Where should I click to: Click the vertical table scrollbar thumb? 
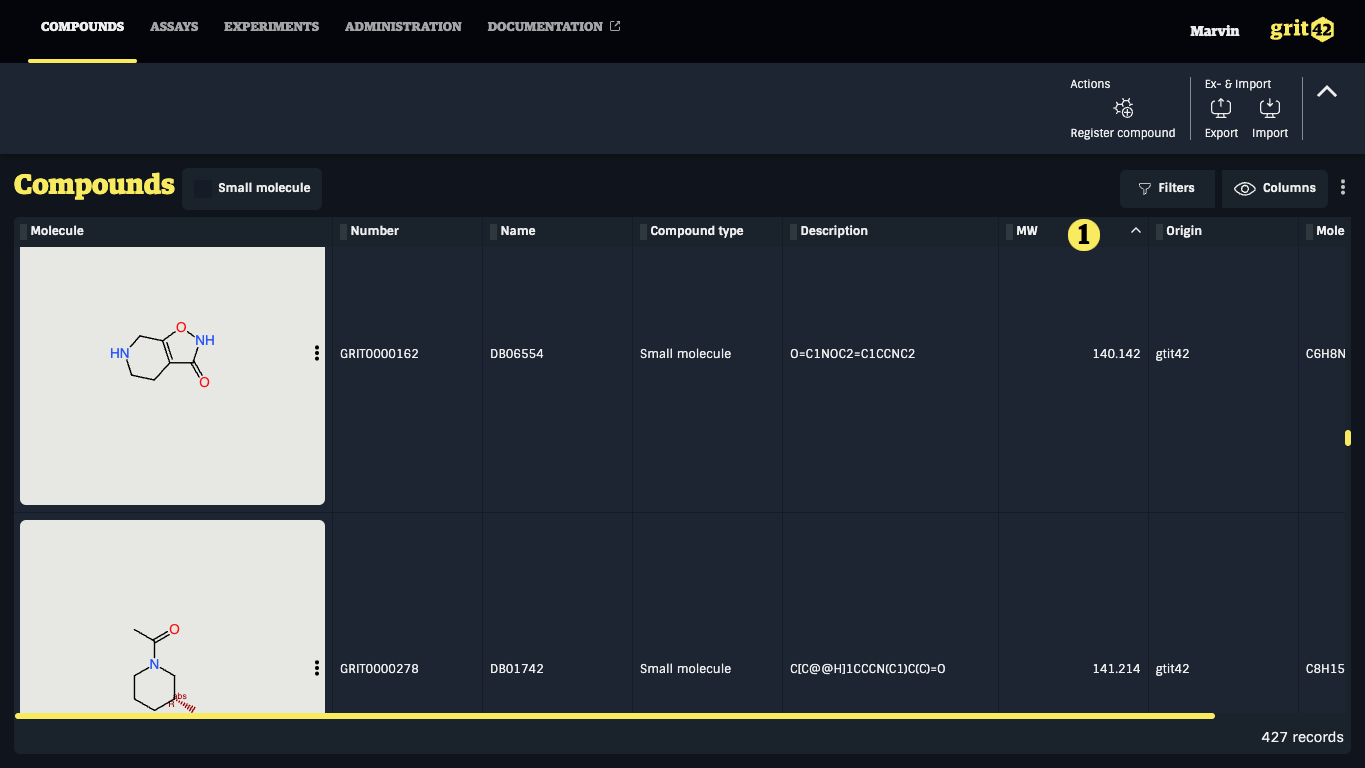[1348, 438]
